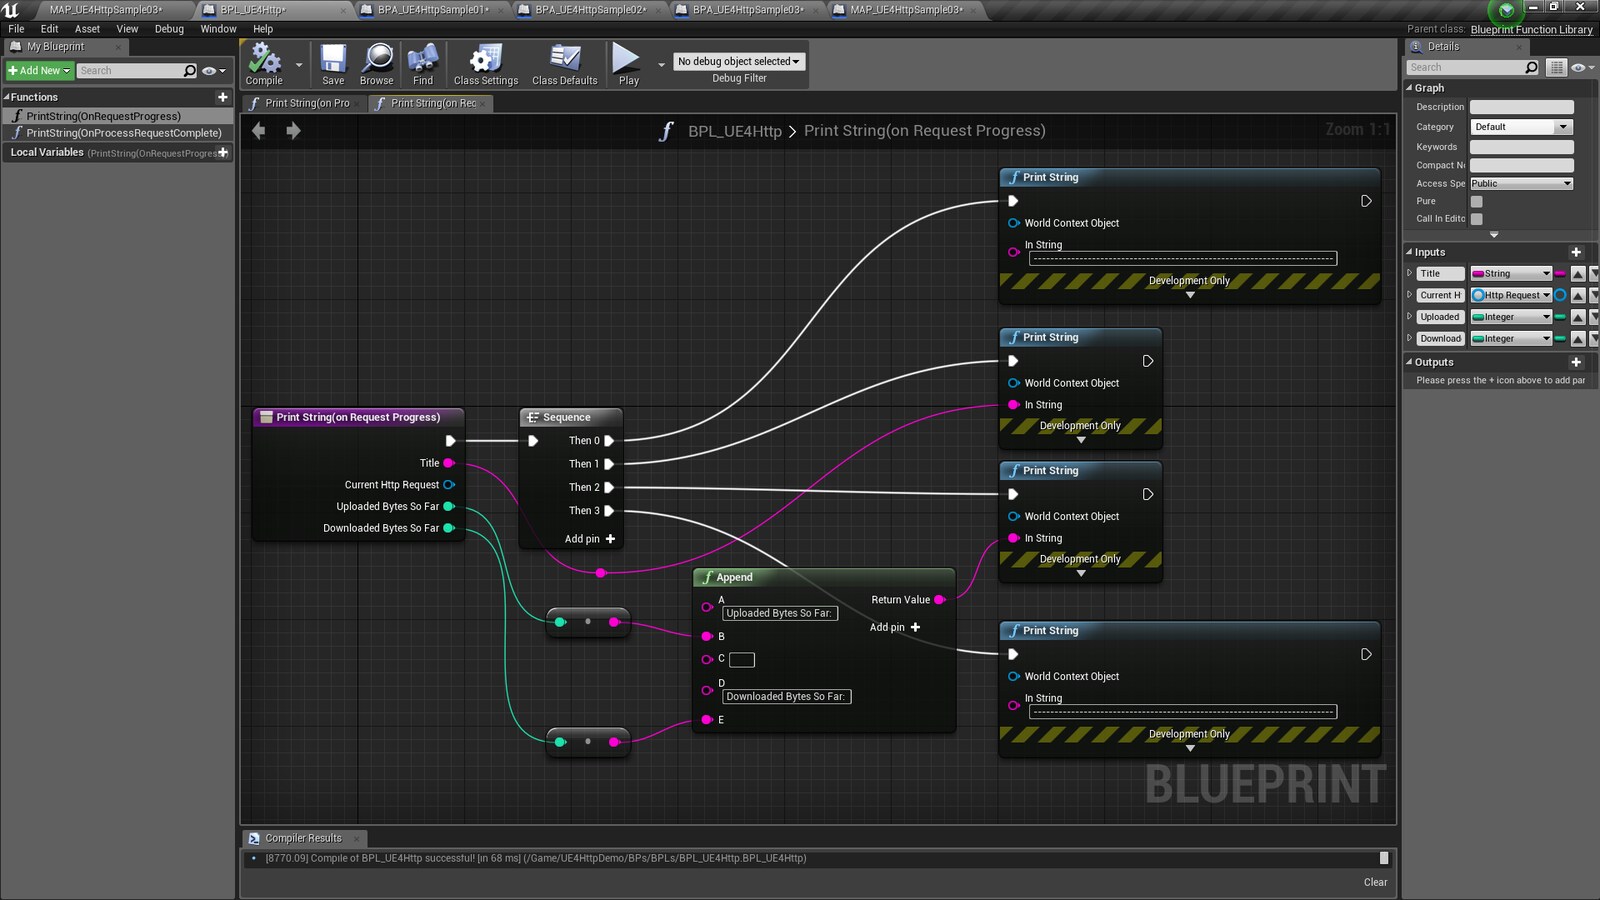The height and width of the screenshot is (900, 1600).
Task: Open the Access Specifier dropdown showing Public
Action: point(1521,183)
